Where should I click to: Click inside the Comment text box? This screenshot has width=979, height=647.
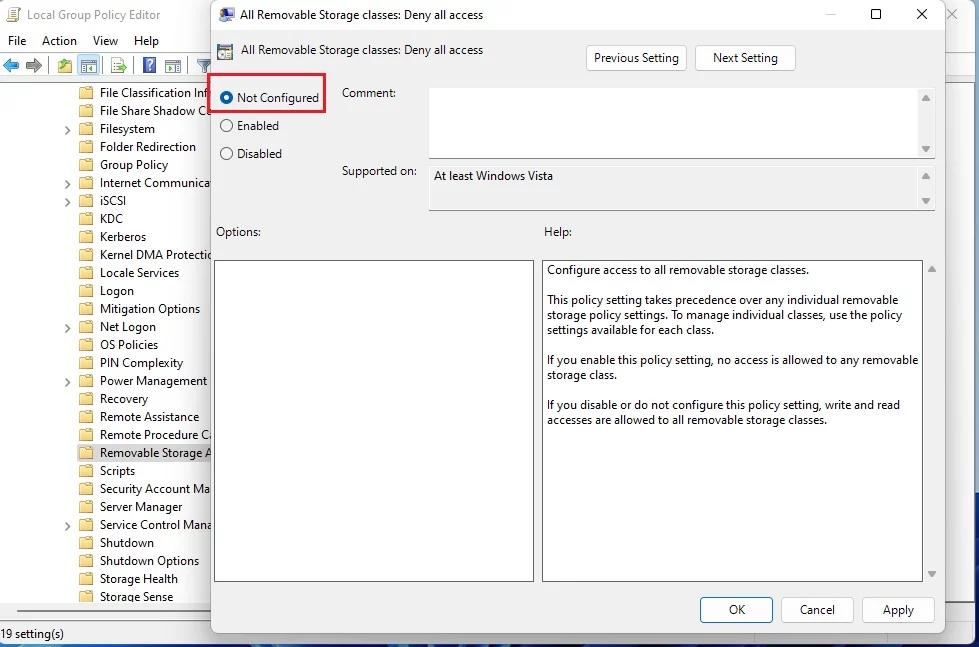674,122
